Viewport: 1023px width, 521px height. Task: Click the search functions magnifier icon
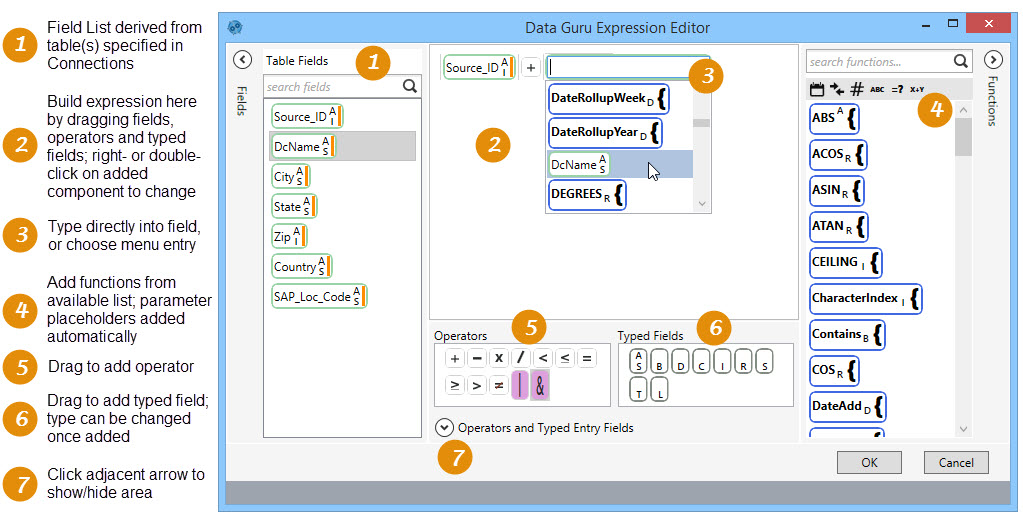[x=960, y=61]
